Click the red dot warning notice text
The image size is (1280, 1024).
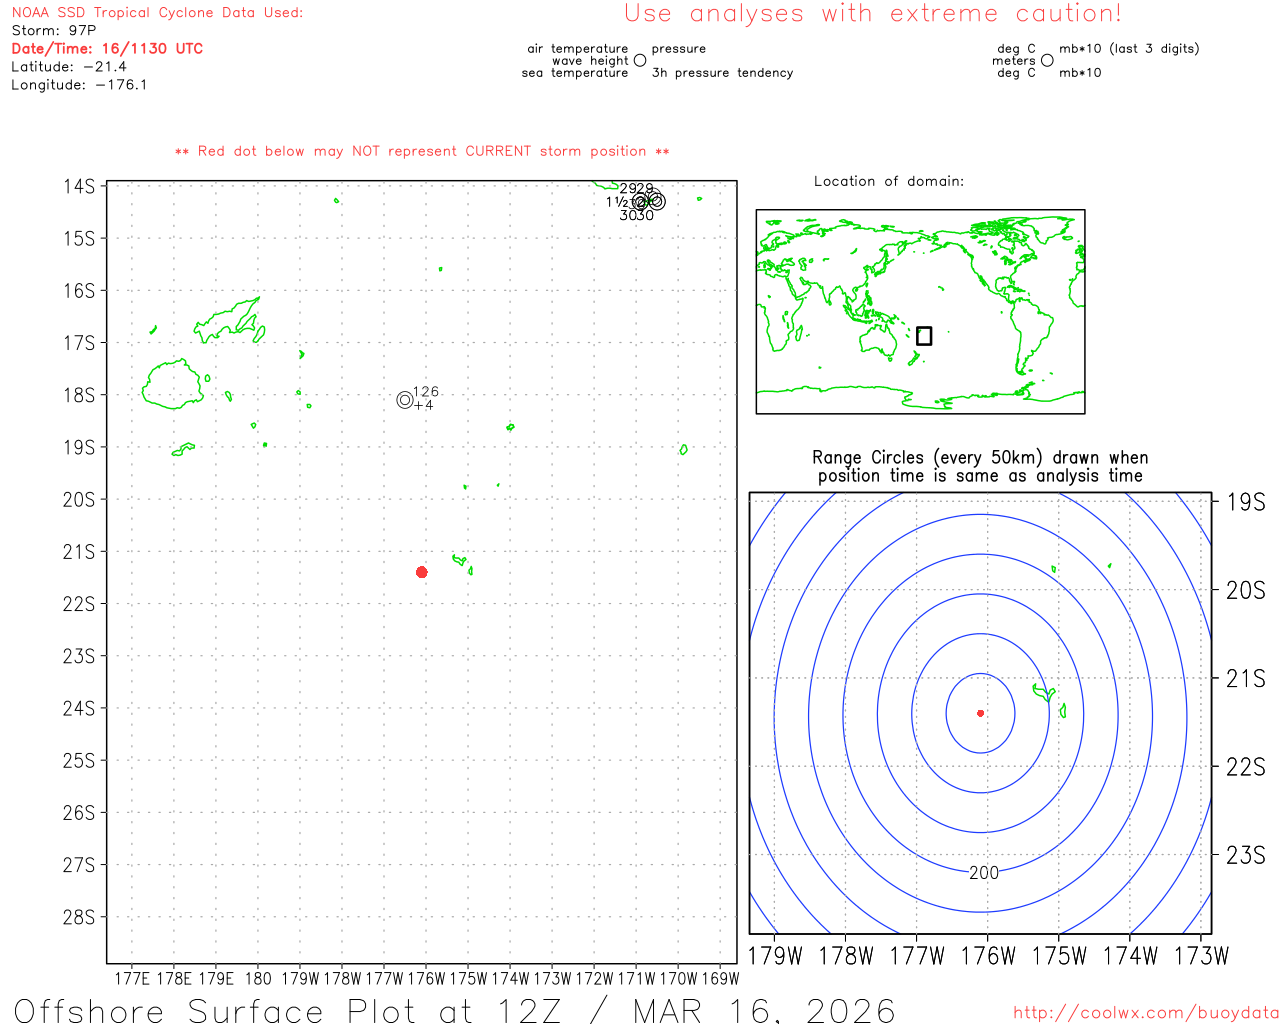(x=422, y=152)
